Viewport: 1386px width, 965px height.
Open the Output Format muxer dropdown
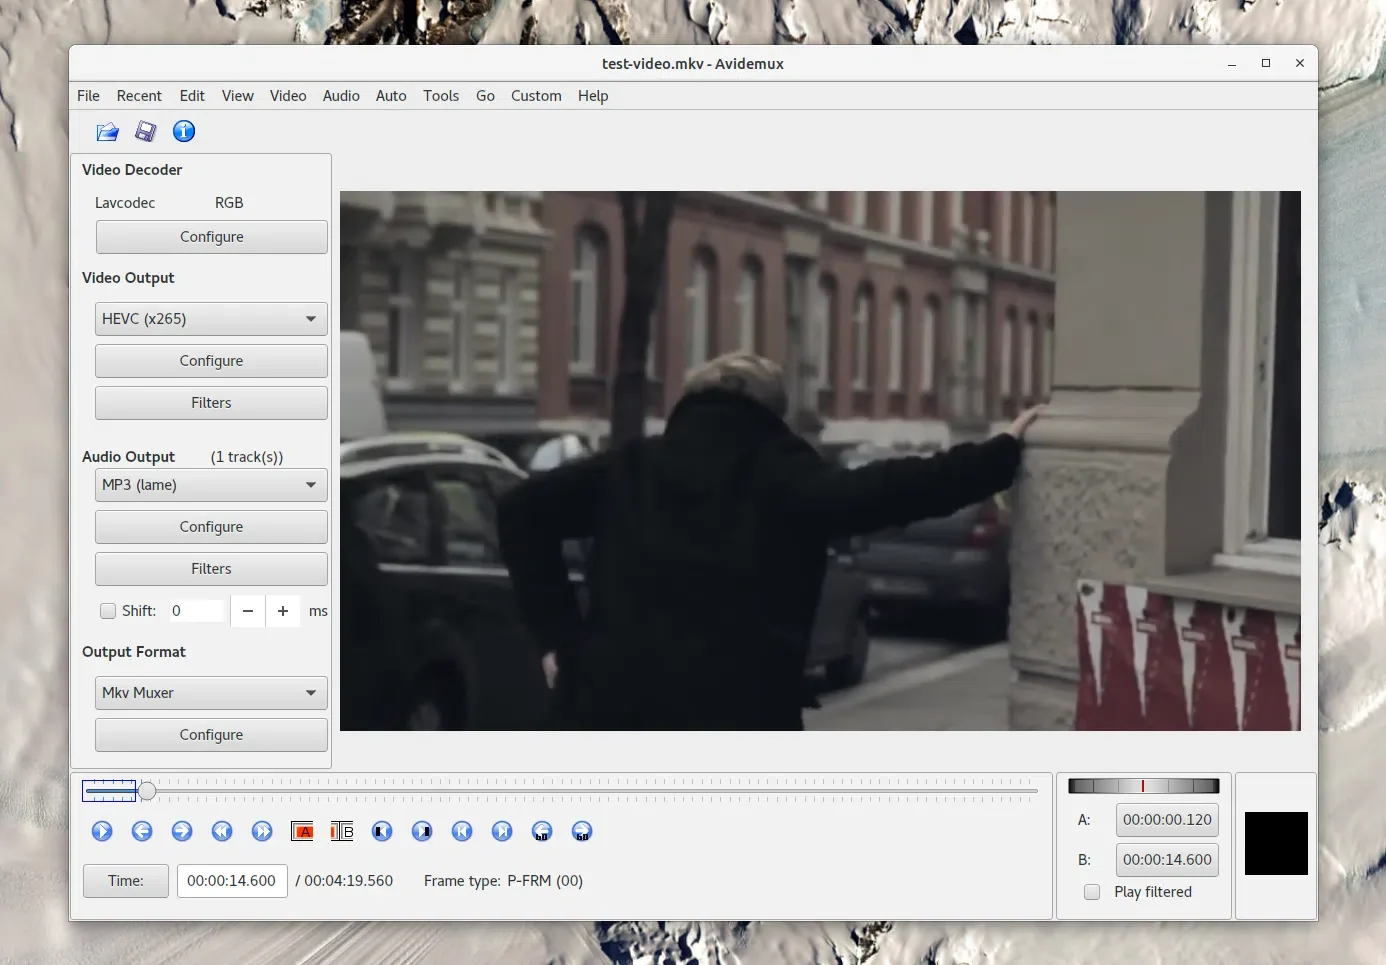tap(210, 692)
